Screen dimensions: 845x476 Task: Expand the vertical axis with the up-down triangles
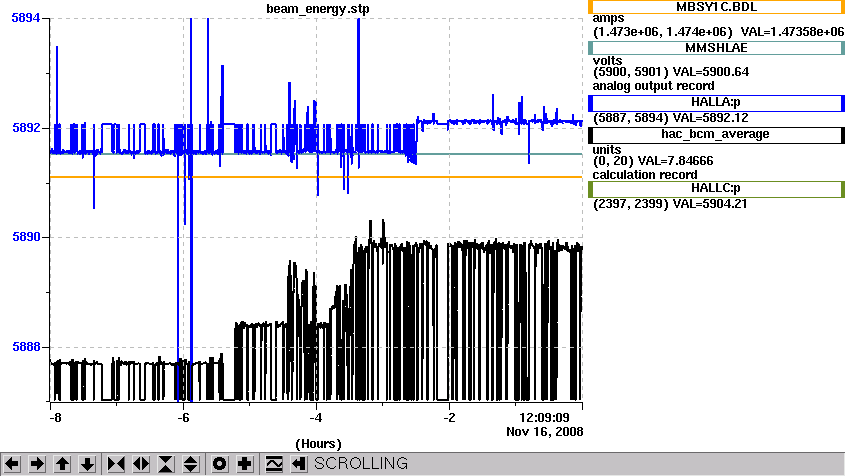191,464
